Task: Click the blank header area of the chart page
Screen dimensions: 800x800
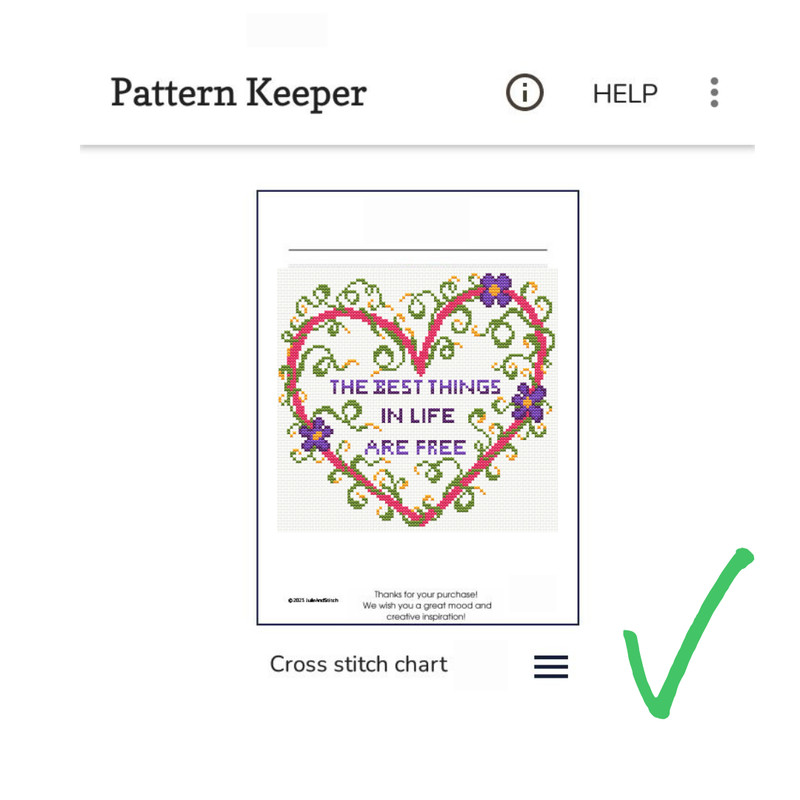Action: click(416, 220)
